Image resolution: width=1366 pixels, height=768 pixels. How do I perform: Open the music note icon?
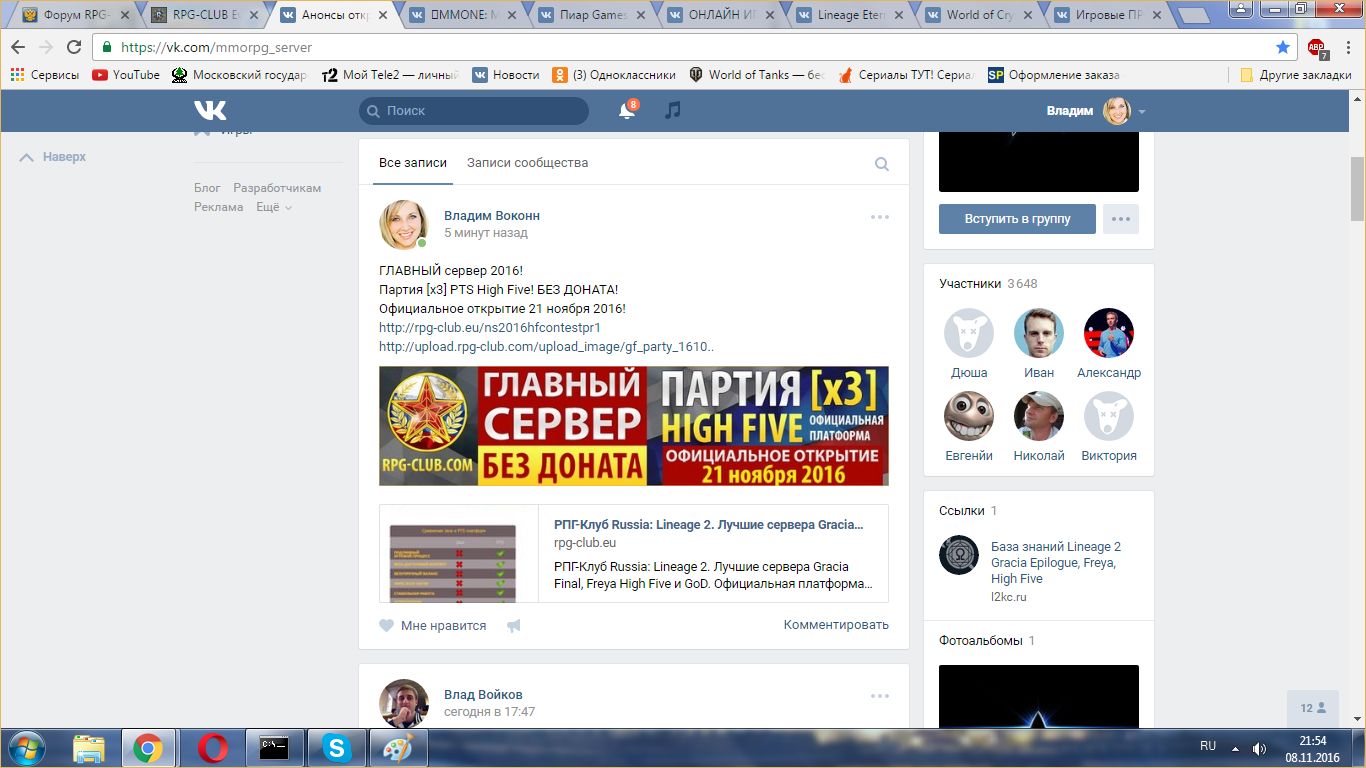(673, 111)
